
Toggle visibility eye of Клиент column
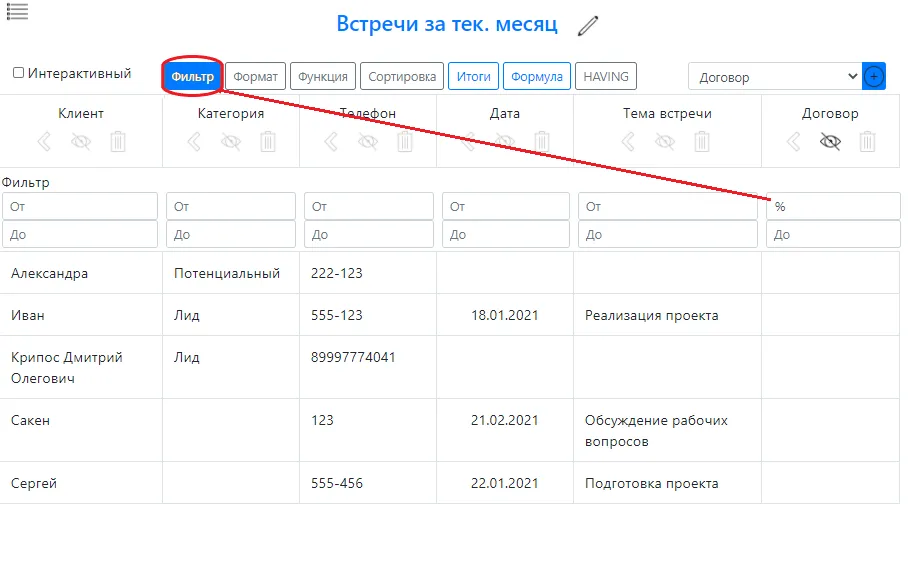coord(81,142)
